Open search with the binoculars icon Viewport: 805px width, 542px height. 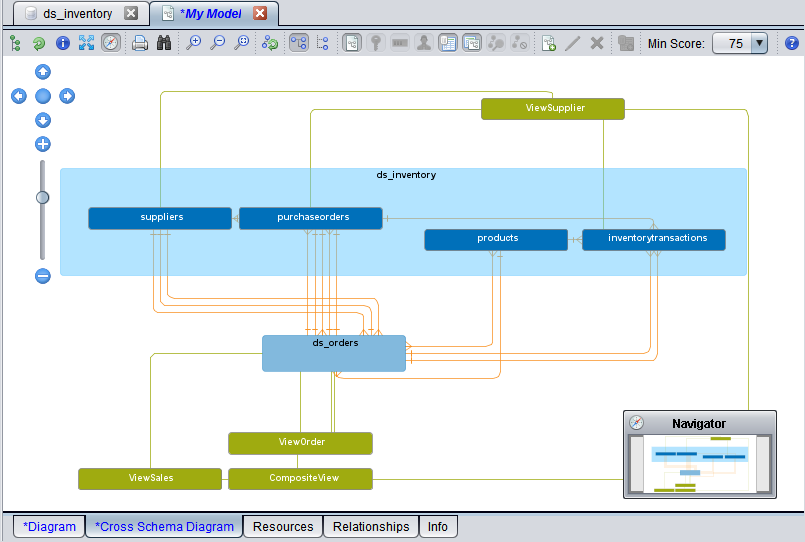tap(163, 43)
